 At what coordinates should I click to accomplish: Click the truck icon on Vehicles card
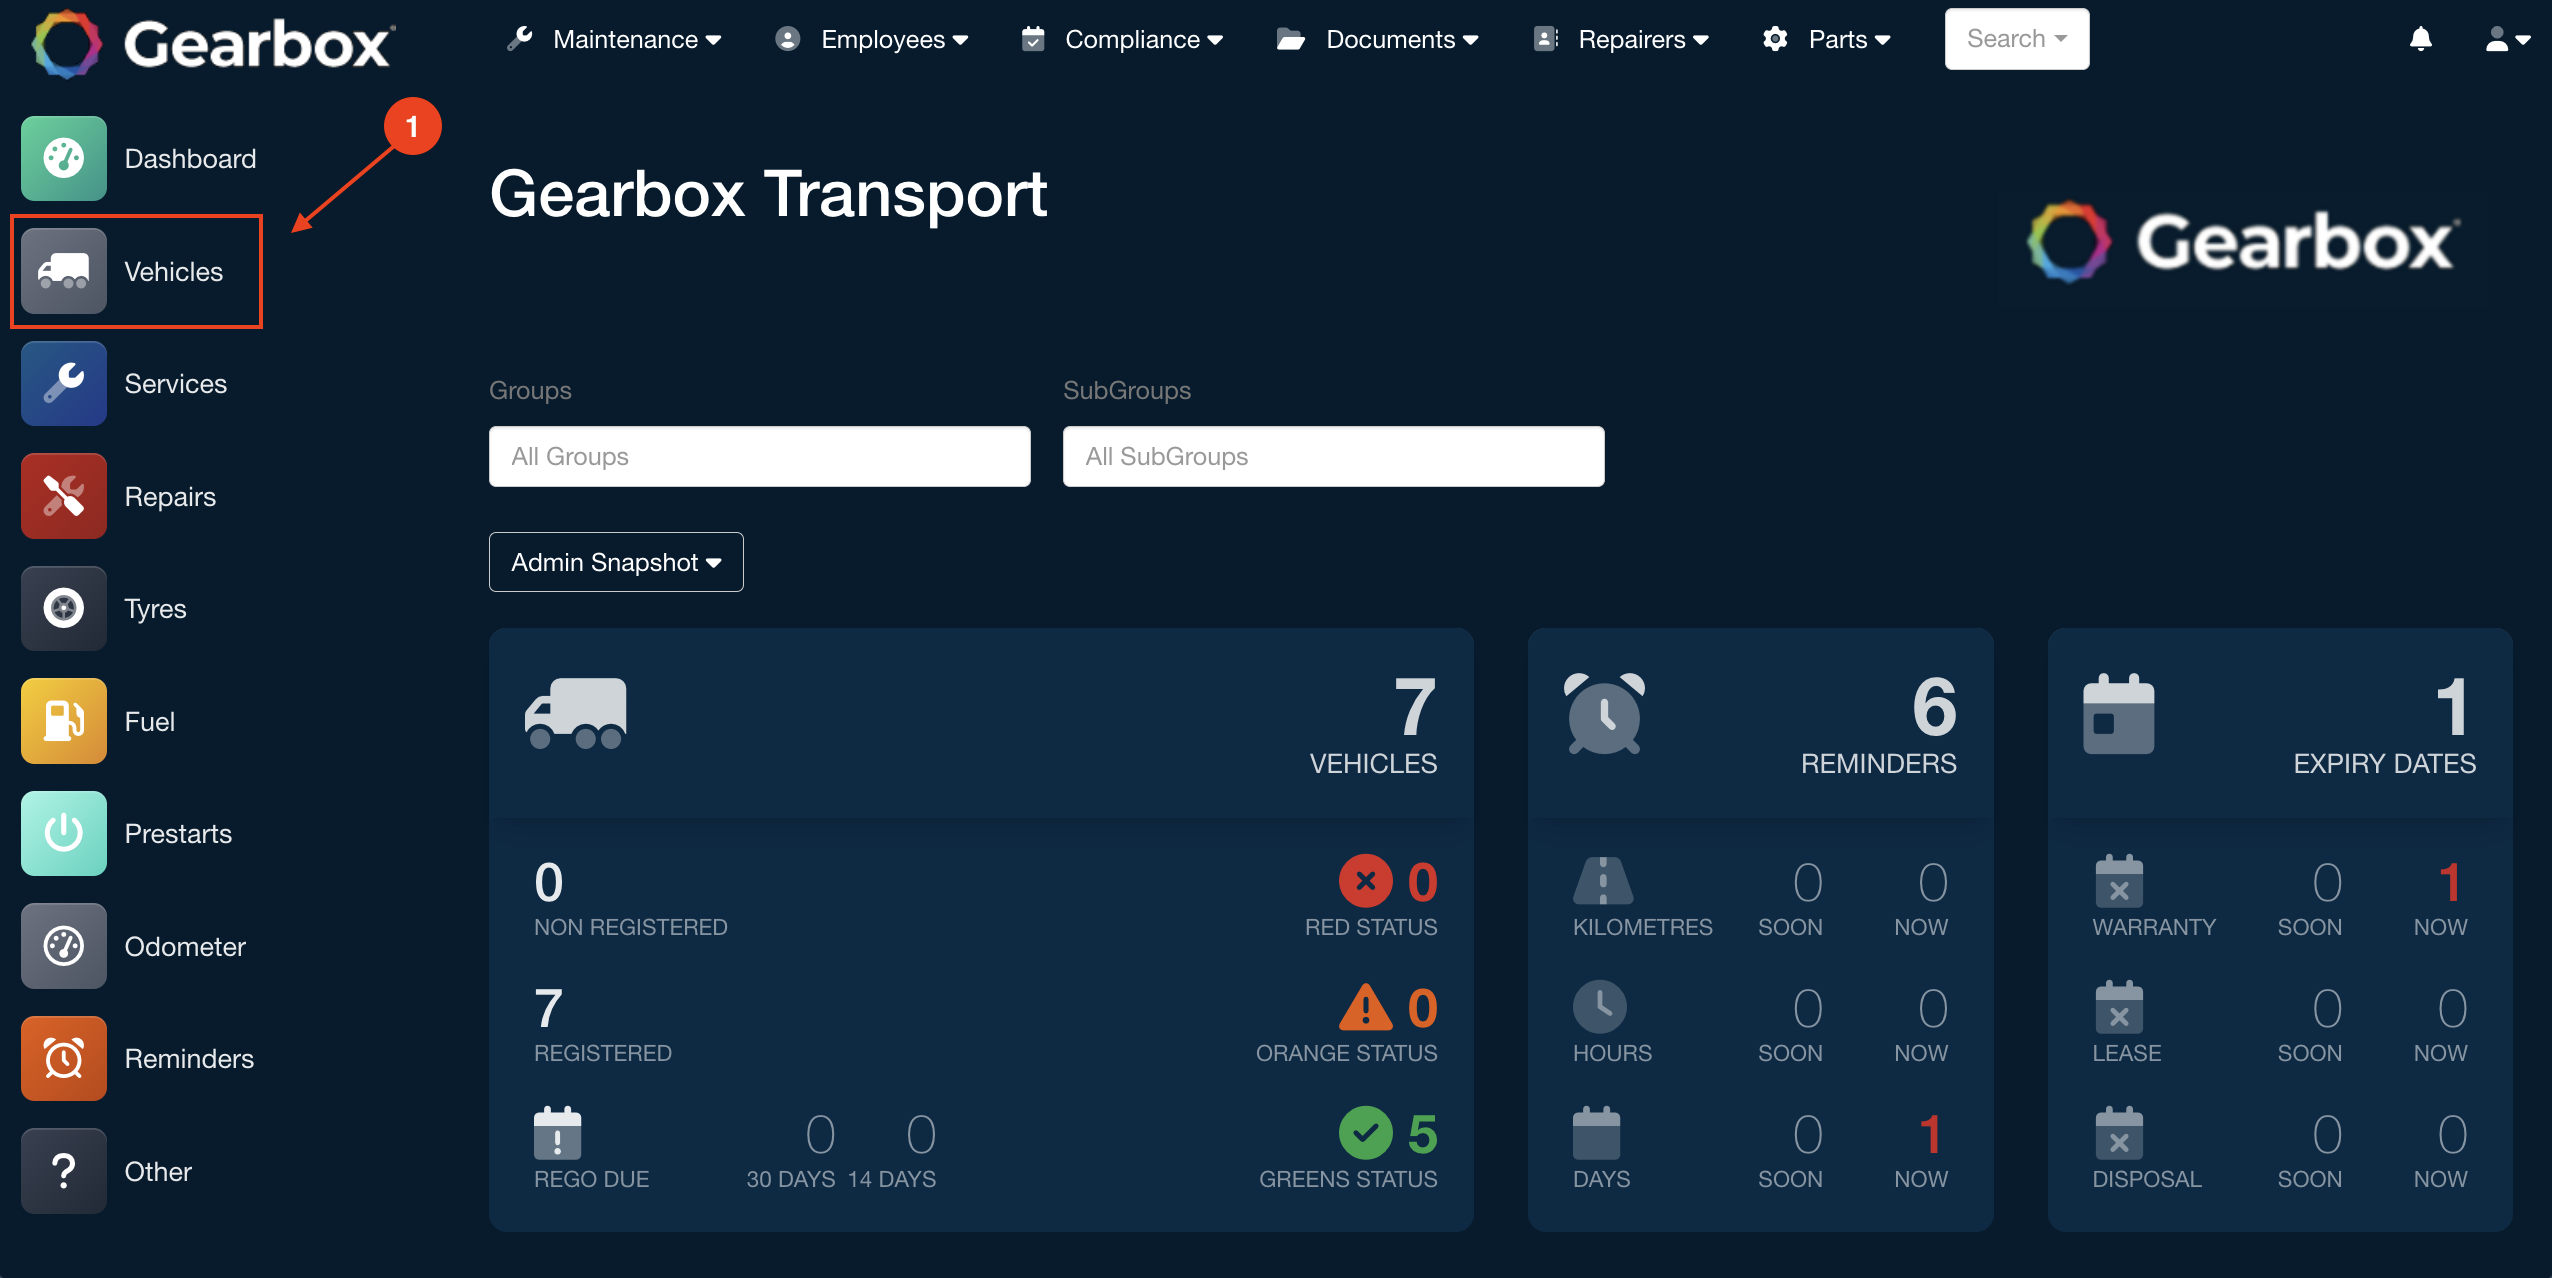pos(576,713)
